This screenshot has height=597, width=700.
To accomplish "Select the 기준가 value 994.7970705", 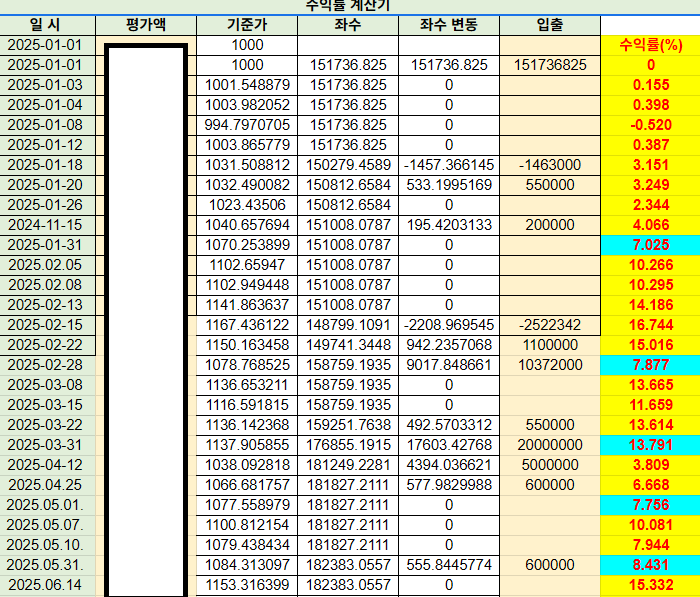I will [x=247, y=125].
